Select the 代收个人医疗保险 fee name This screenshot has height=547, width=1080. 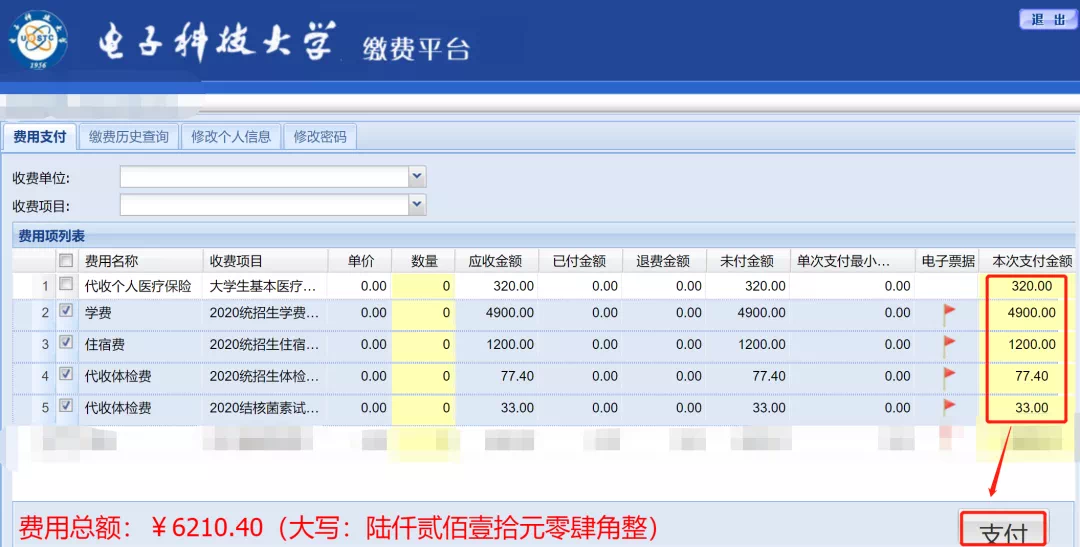click(138, 286)
